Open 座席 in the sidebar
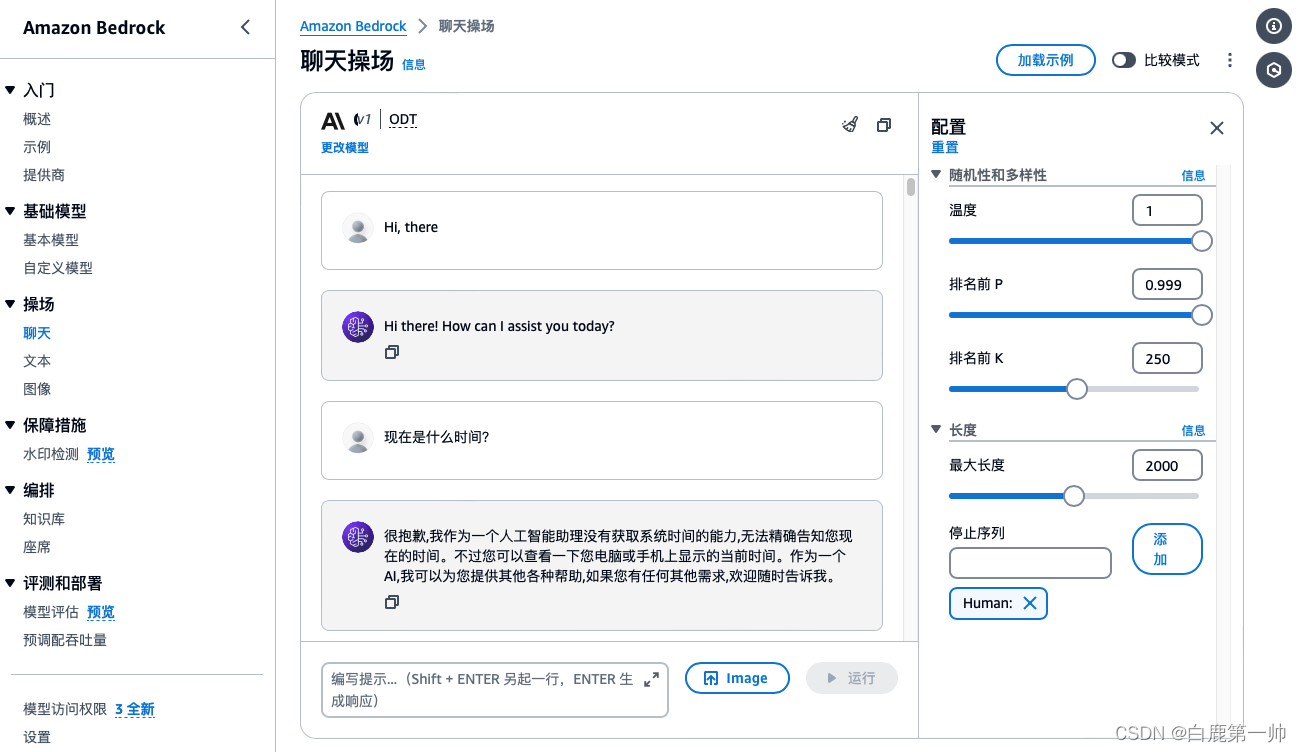1301x752 pixels. pos(37,547)
